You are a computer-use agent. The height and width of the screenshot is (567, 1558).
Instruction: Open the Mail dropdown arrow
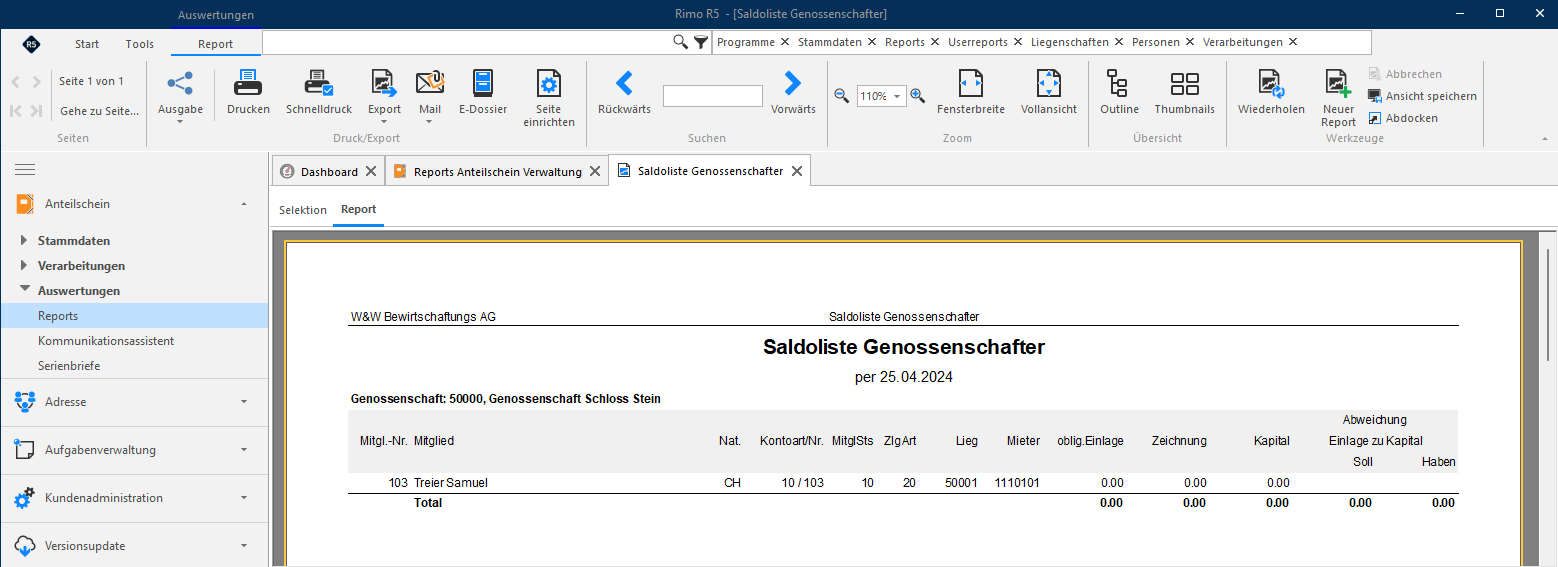[430, 122]
